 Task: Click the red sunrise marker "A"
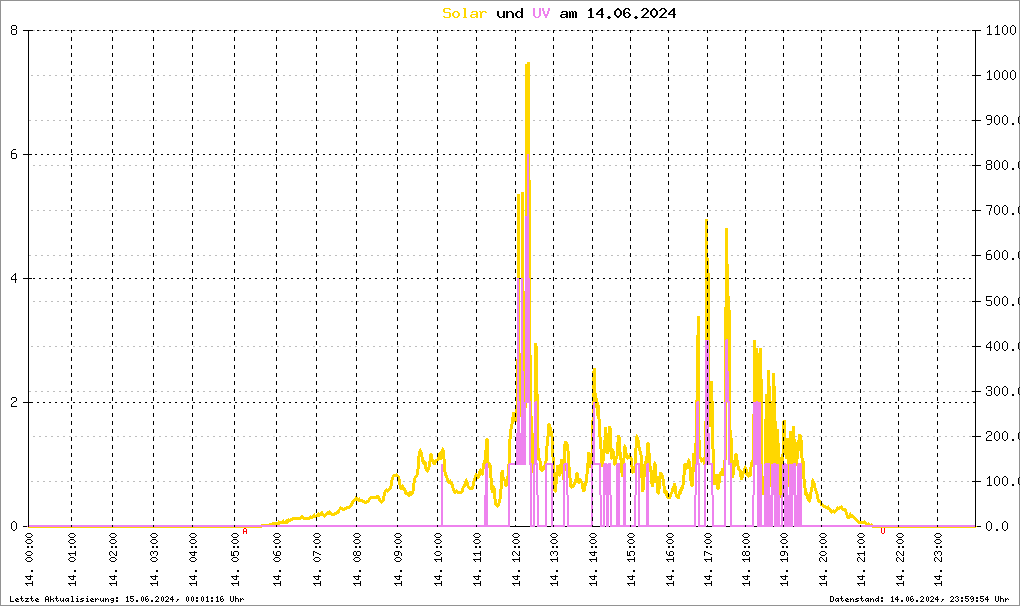[245, 531]
